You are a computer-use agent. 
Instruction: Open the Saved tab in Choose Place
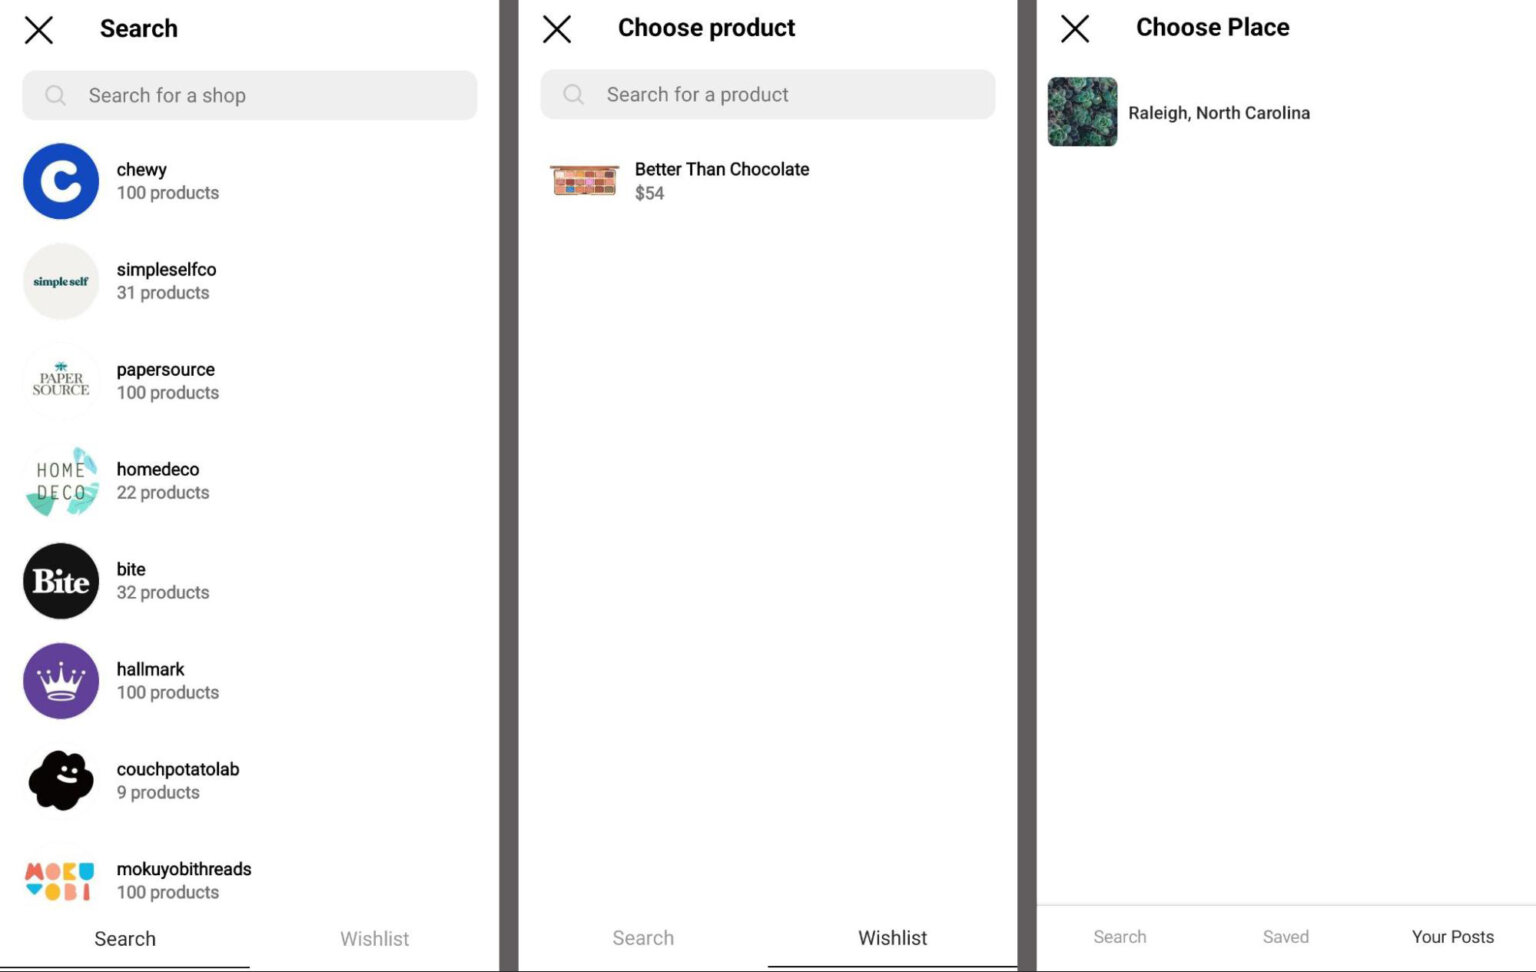(1285, 937)
